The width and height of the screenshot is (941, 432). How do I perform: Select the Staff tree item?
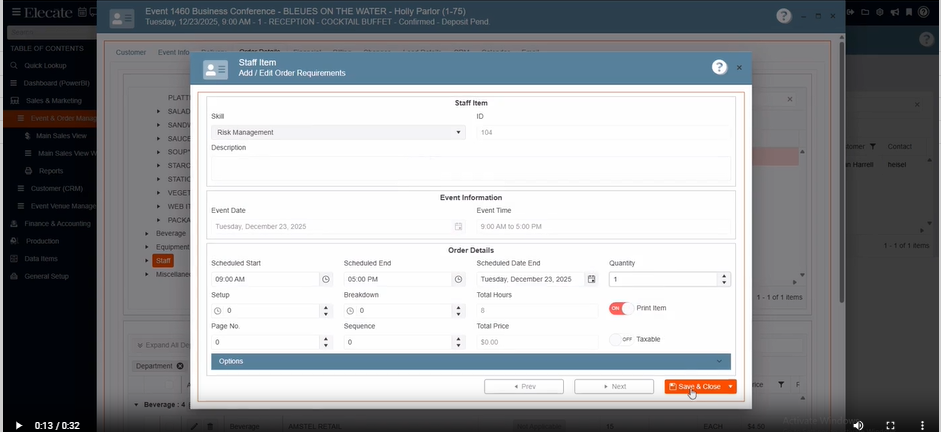[x=163, y=260]
